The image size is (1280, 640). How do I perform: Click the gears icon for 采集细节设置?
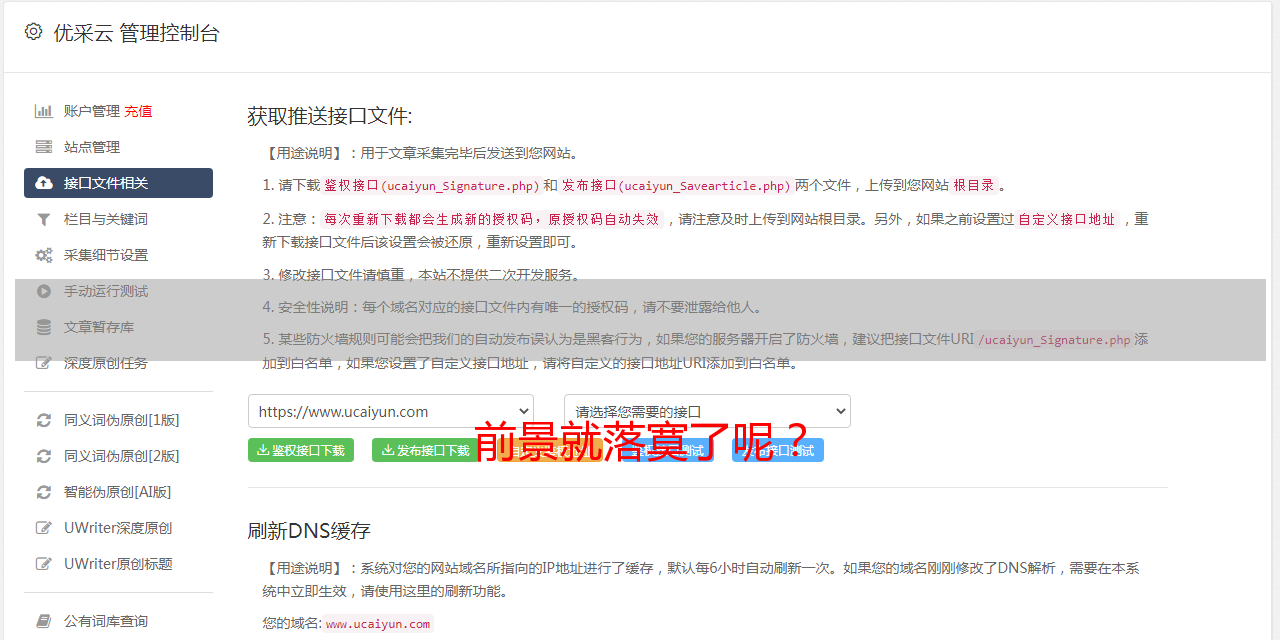44,255
